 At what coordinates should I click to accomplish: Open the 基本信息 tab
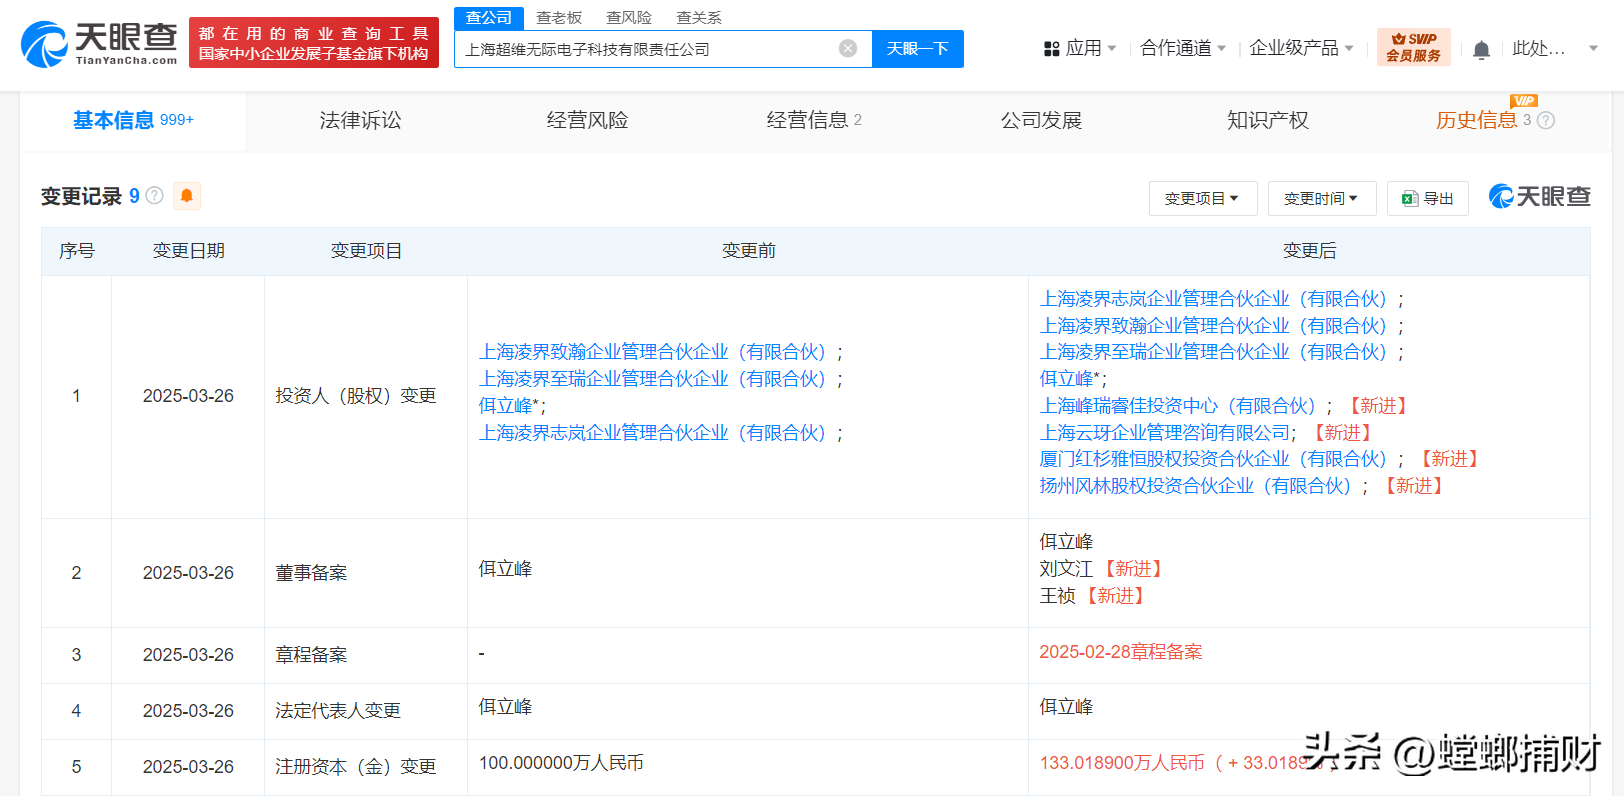tap(133, 120)
